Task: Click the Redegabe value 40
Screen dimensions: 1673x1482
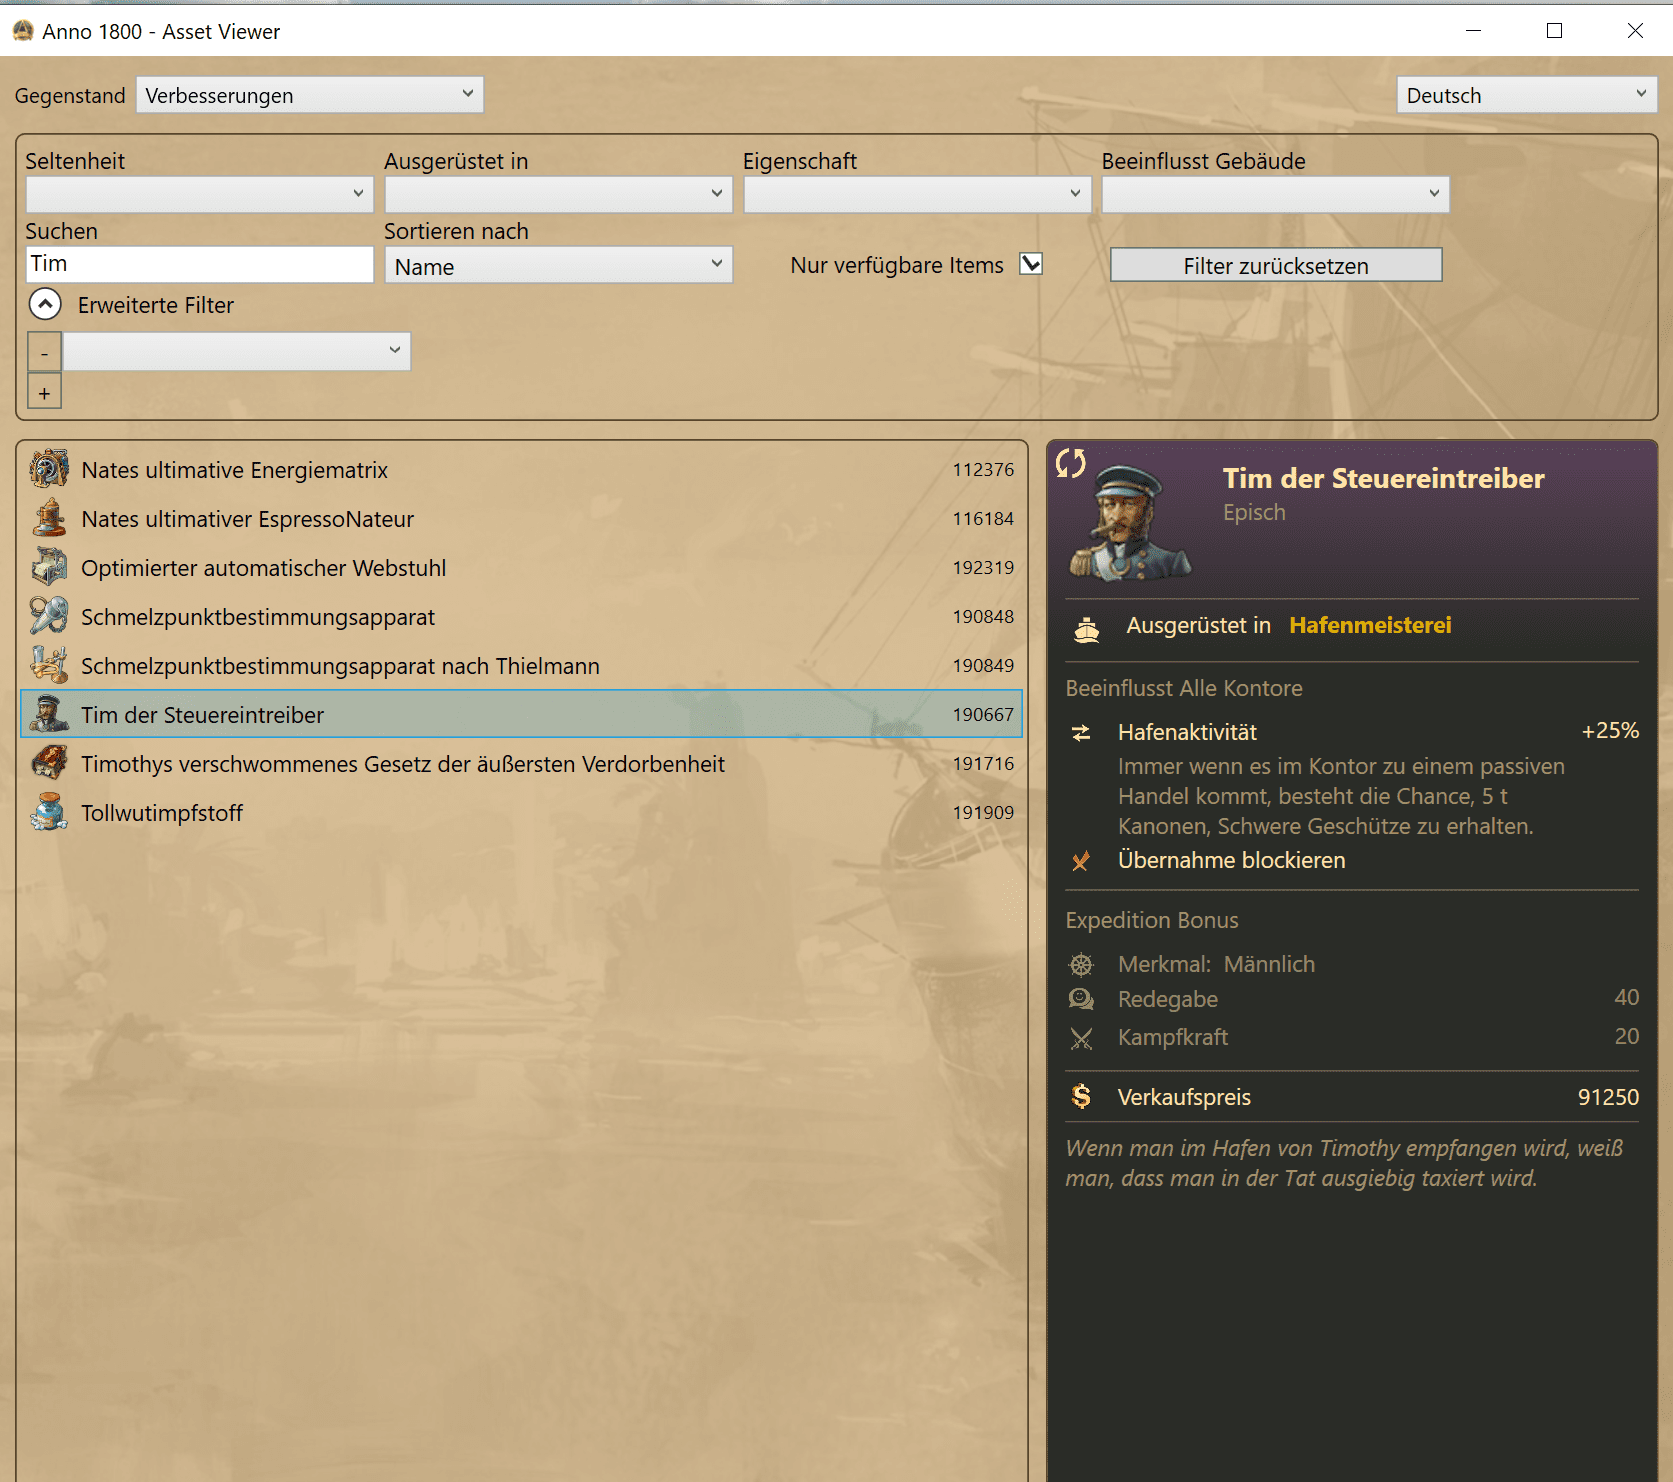Action: pos(1626,997)
